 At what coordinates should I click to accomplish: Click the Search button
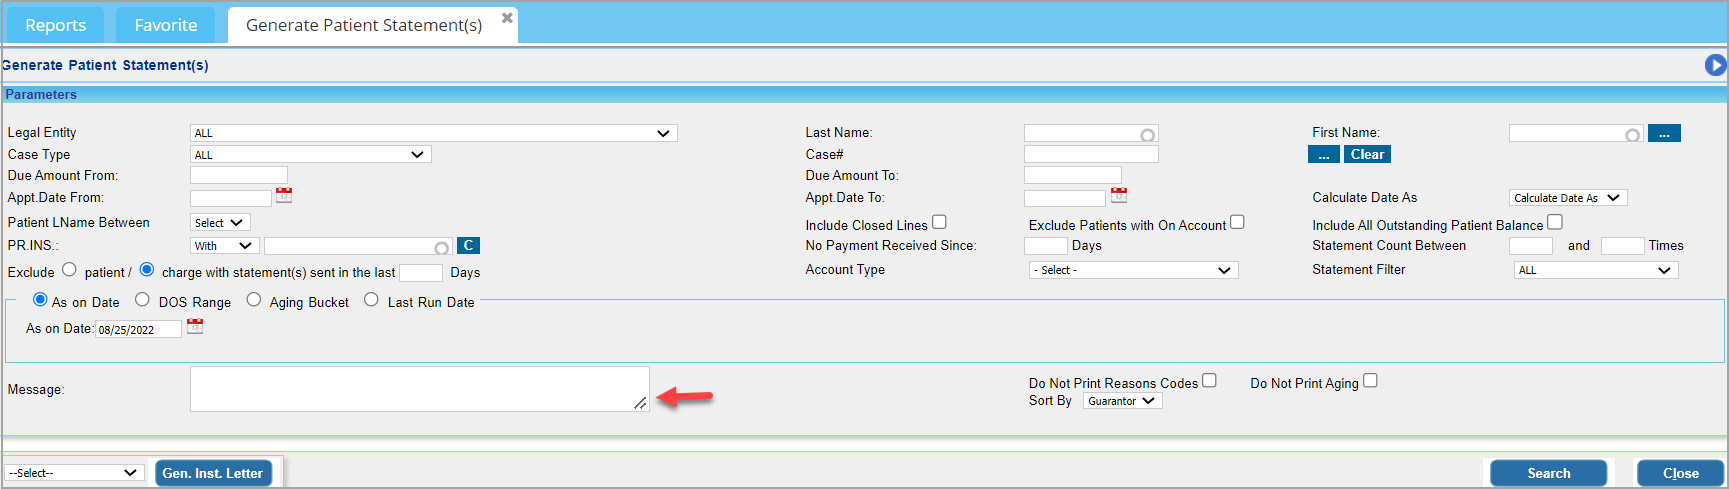[1548, 473]
